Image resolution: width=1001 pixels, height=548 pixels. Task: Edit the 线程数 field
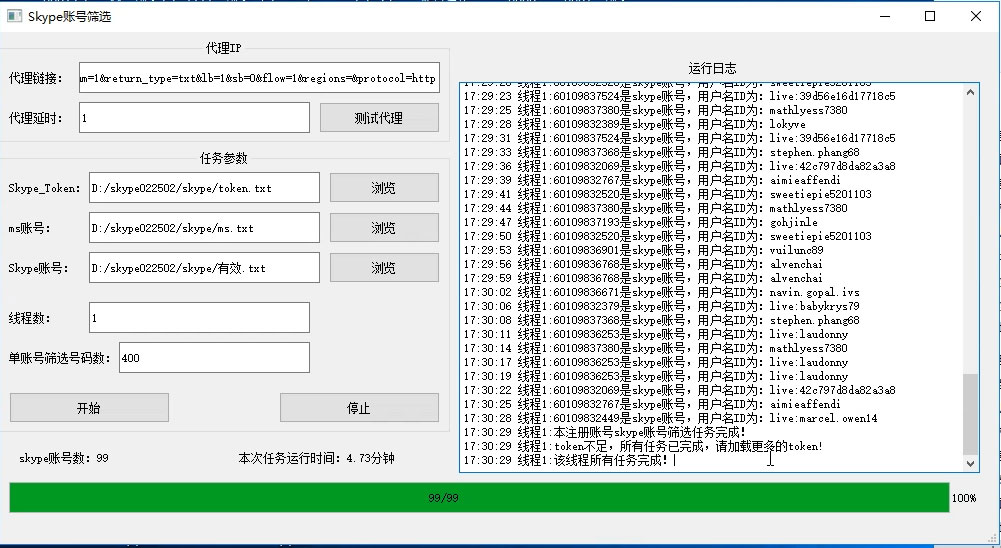tap(199, 317)
